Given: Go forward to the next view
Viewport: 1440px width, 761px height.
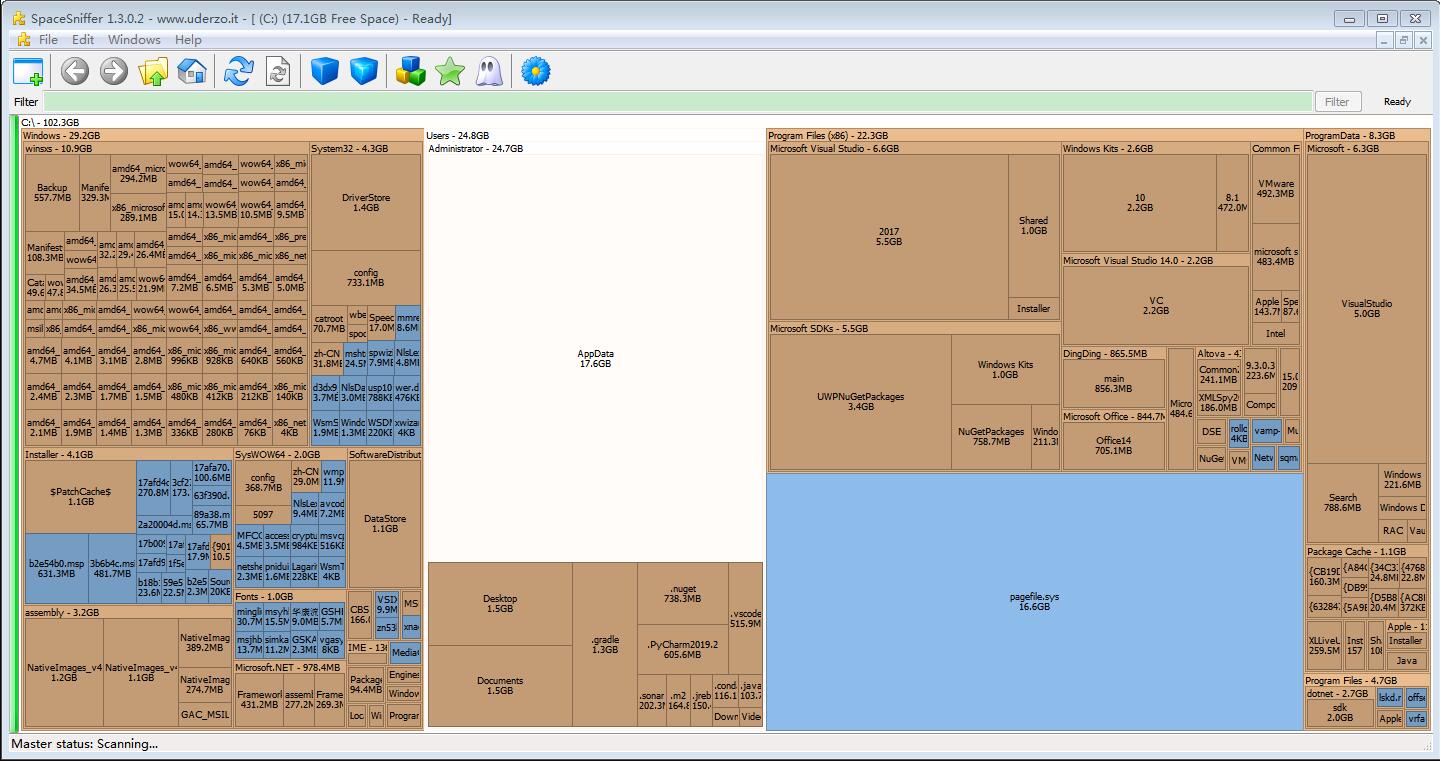Looking at the screenshot, I should 114,72.
